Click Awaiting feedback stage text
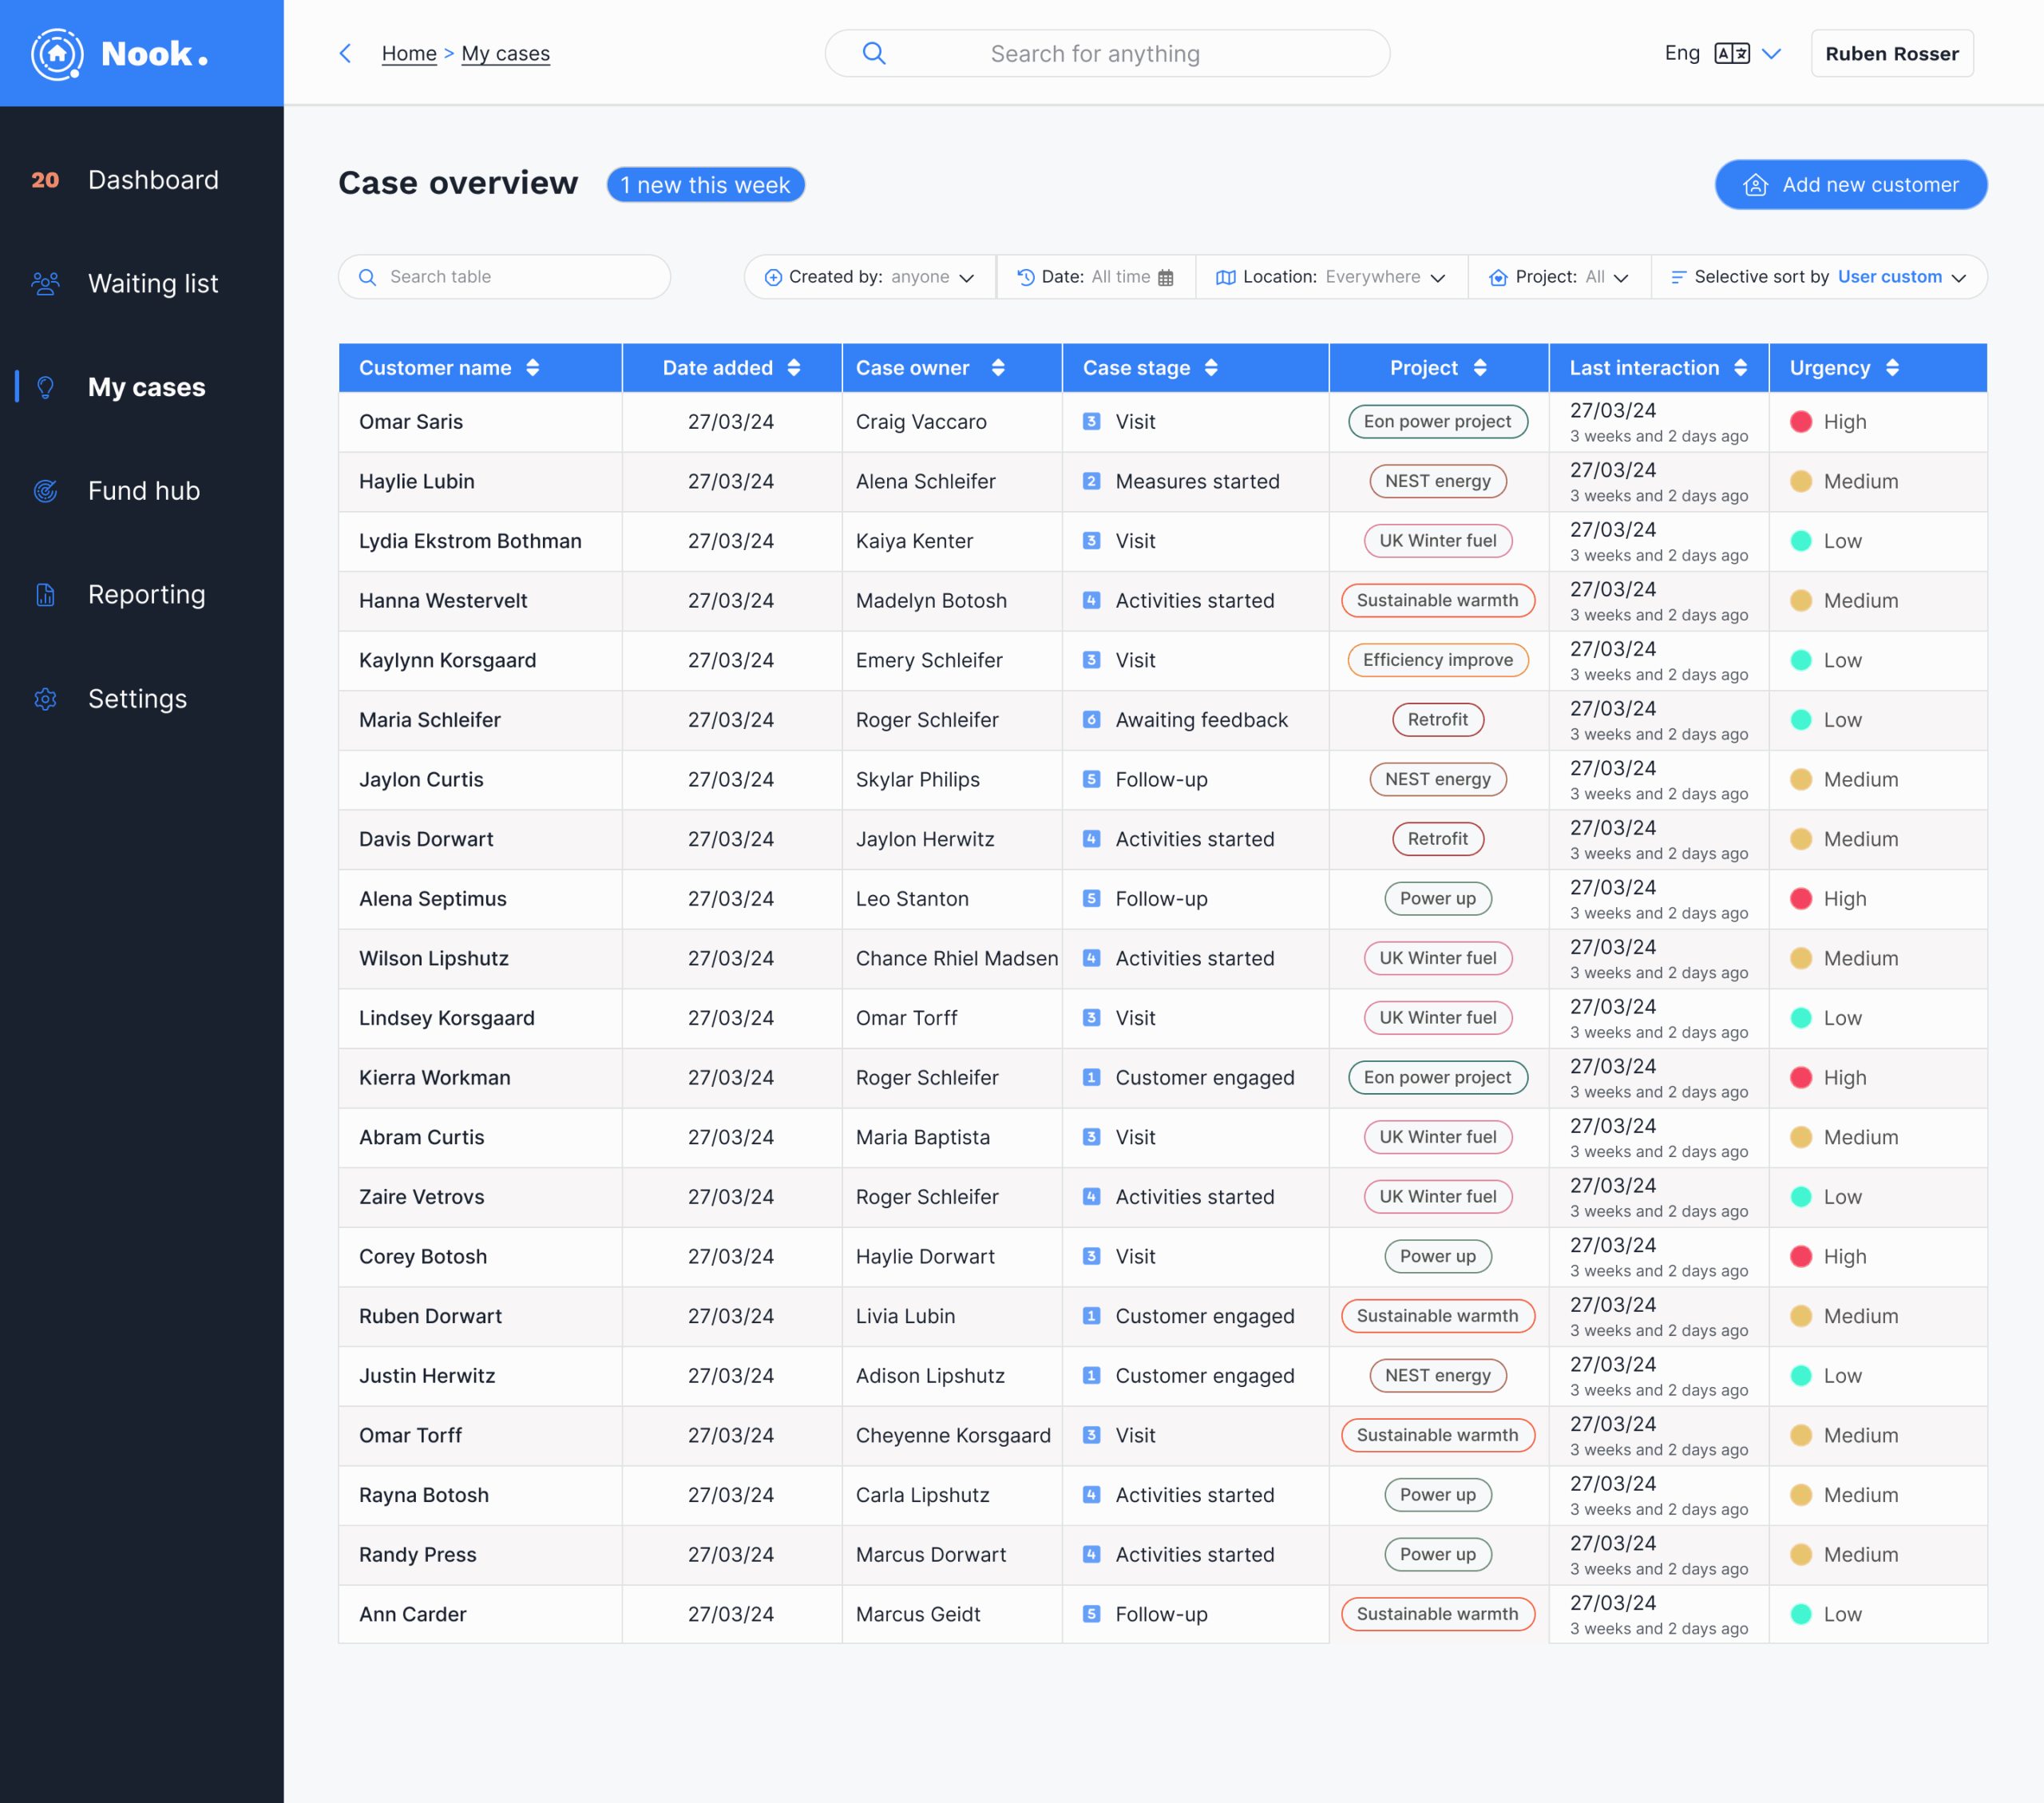The height and width of the screenshot is (1803, 2044). [x=1201, y=720]
